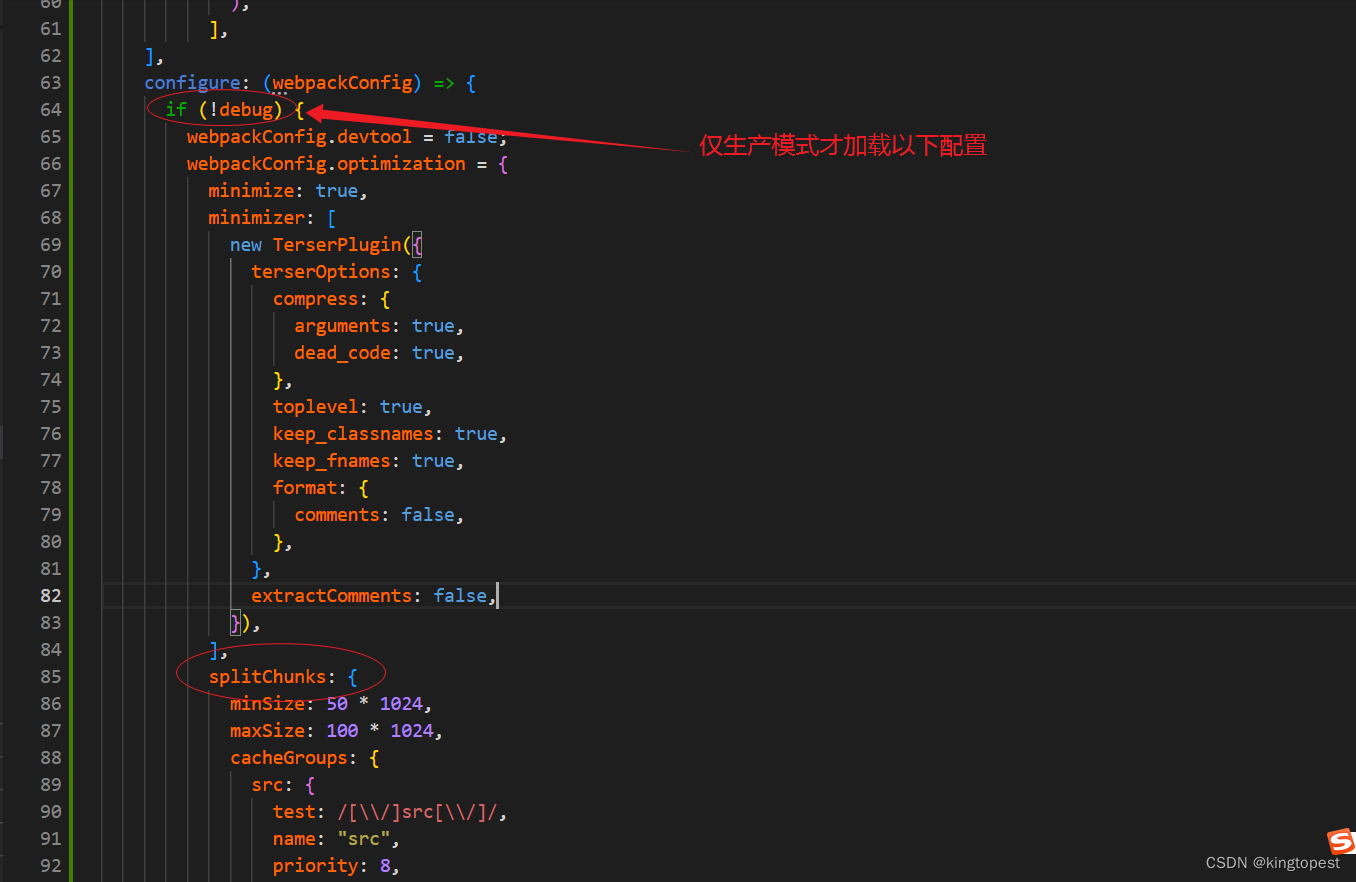
Task: Click the 'maxSize' property
Action: coord(267,730)
